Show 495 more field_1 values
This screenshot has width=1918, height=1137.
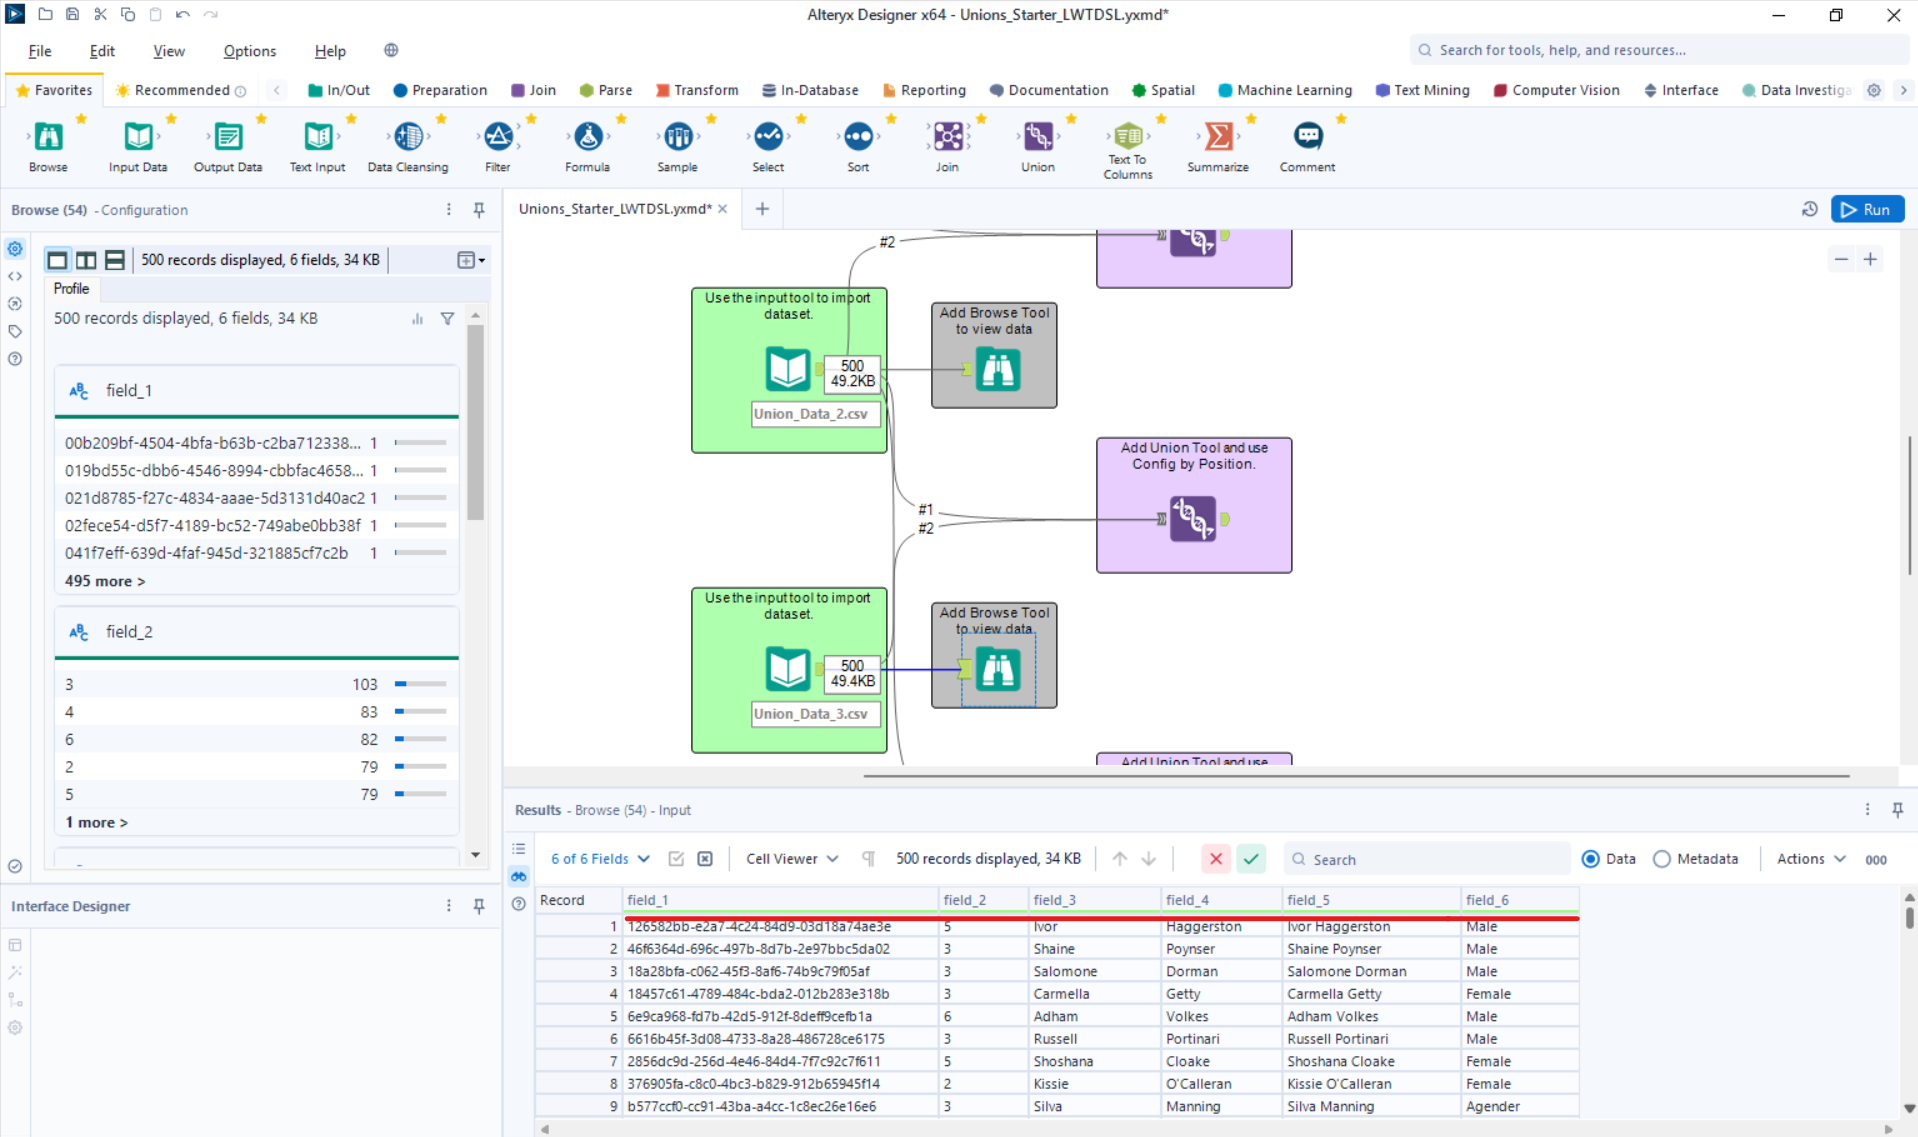105,581
